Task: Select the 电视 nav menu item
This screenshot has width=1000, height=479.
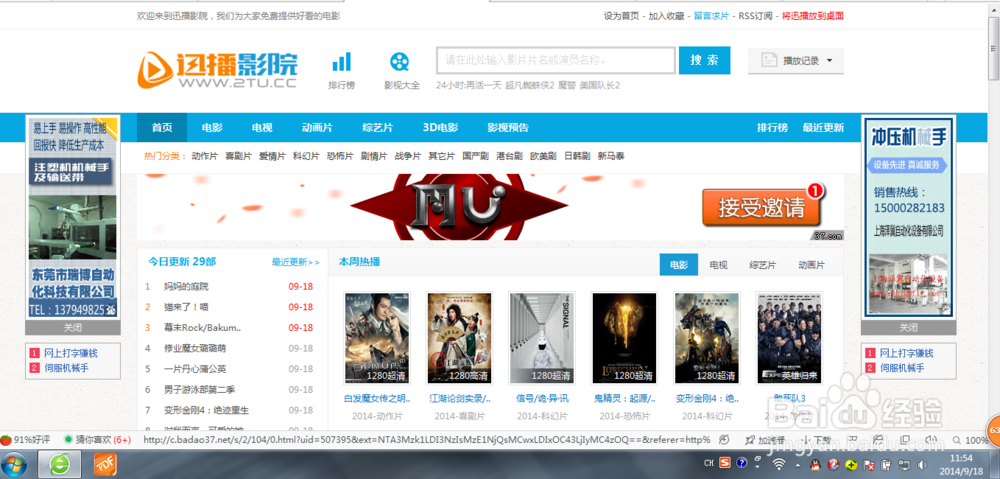Action: coord(261,128)
